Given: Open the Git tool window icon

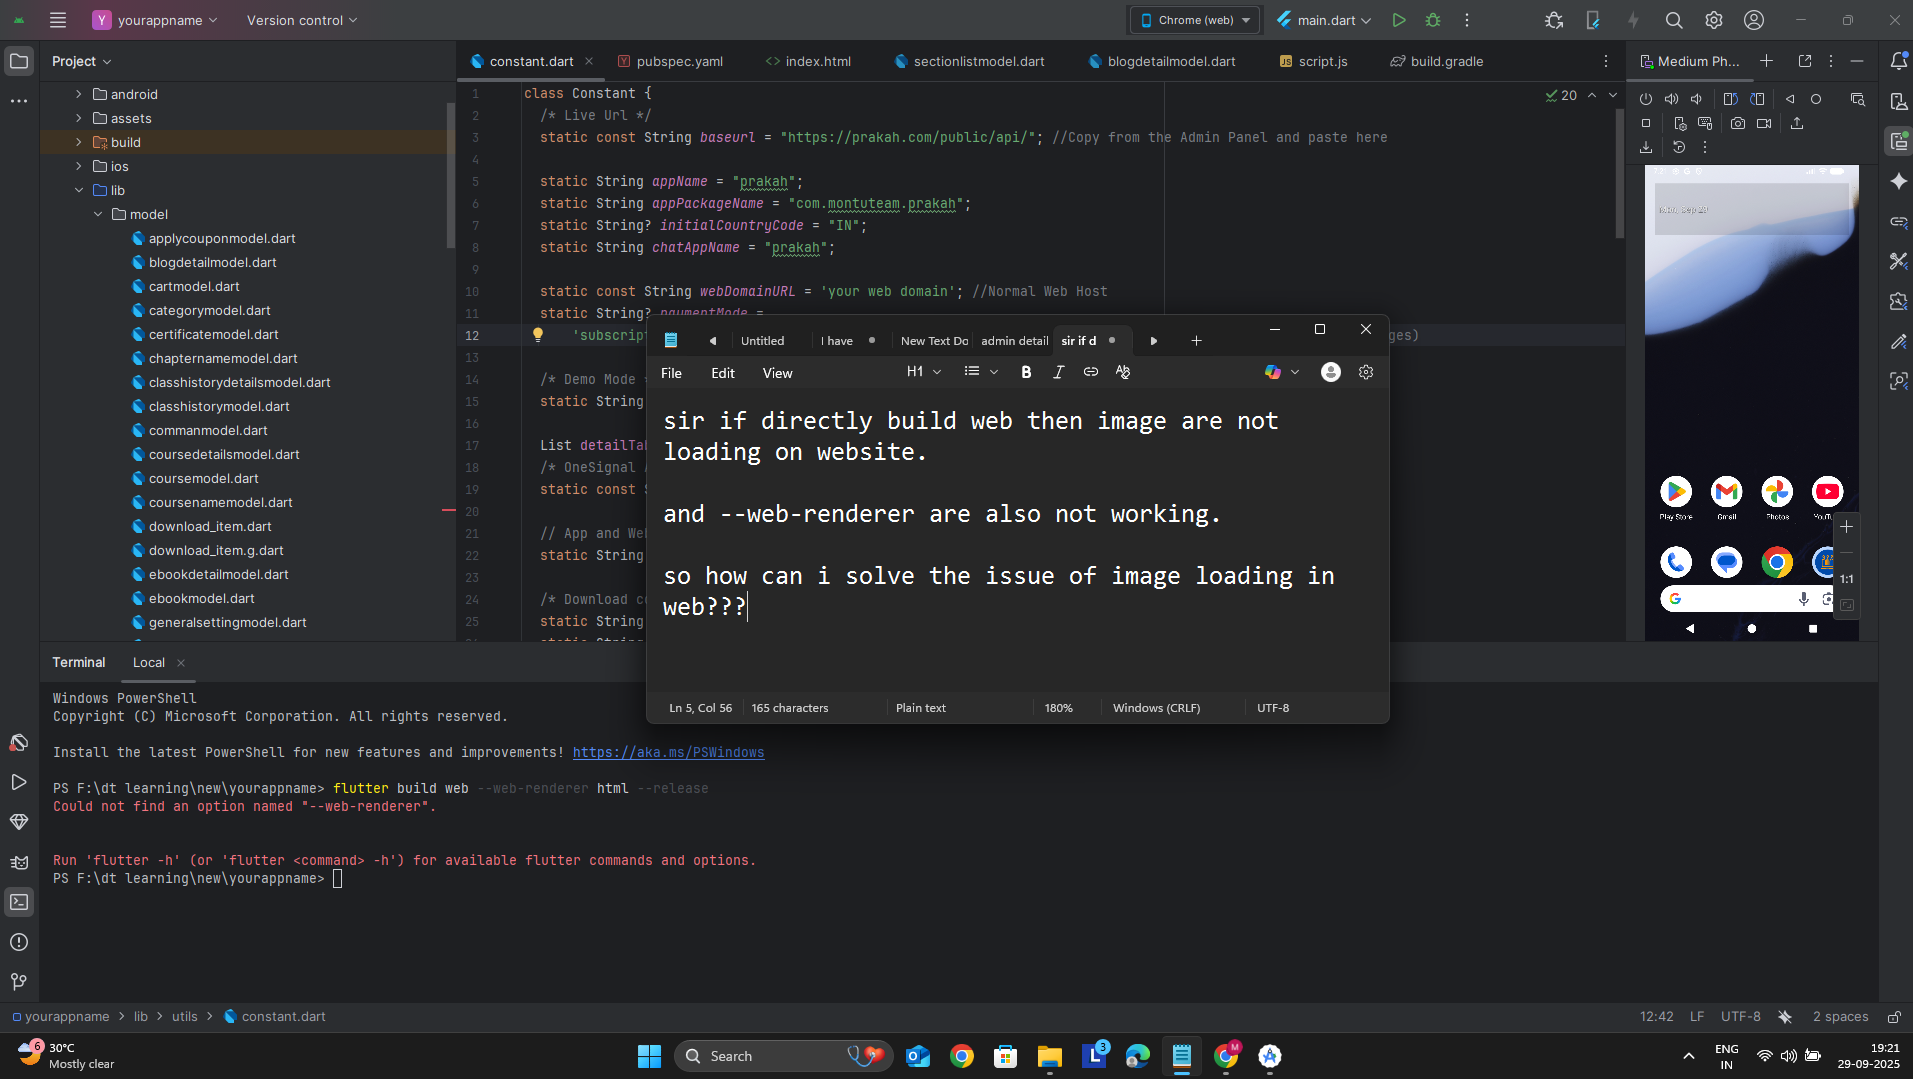Looking at the screenshot, I should [x=19, y=982].
